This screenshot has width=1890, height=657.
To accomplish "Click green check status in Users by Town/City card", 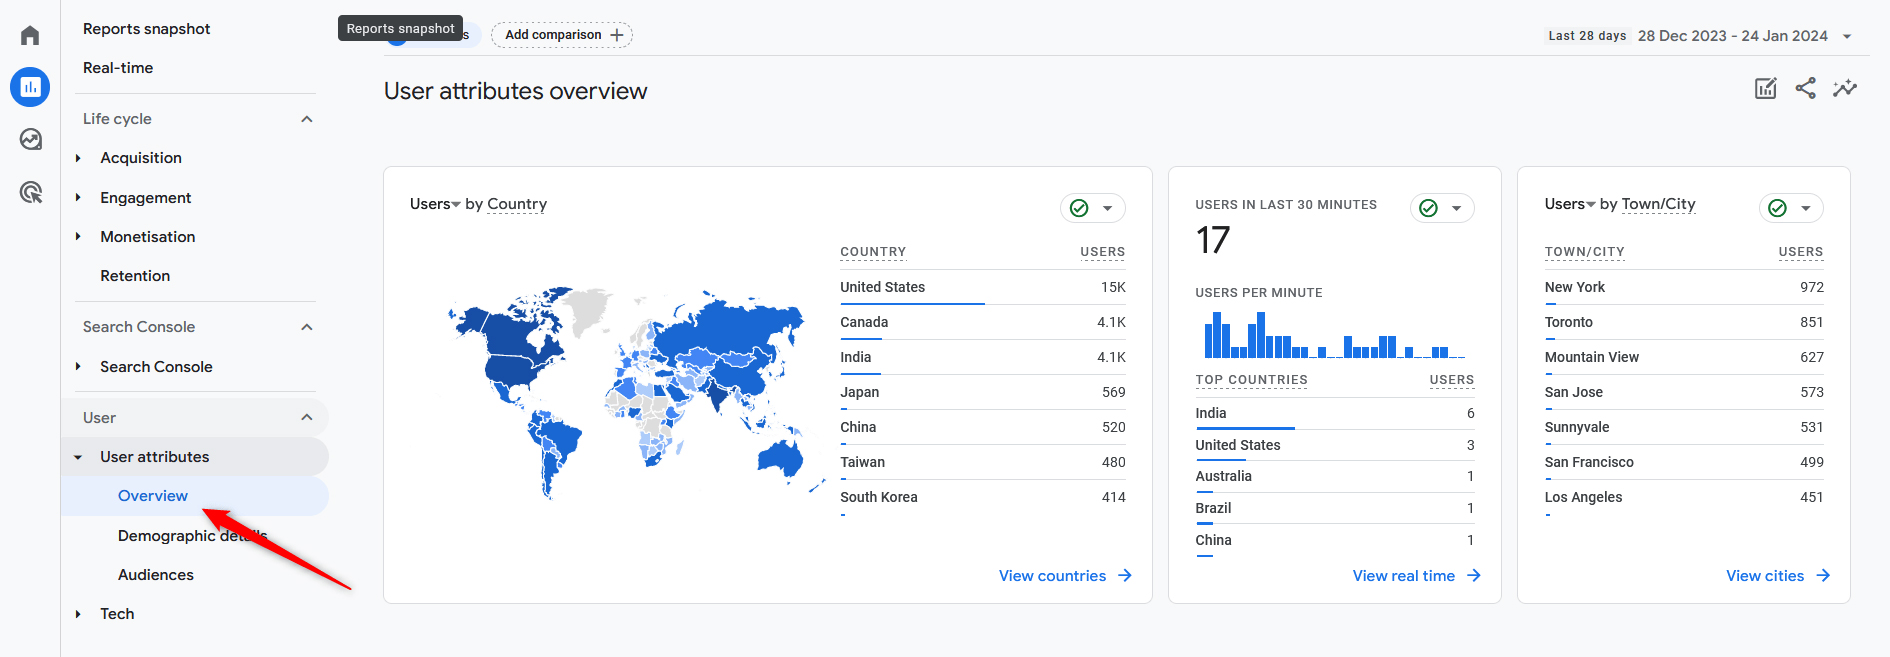I will (1777, 208).
